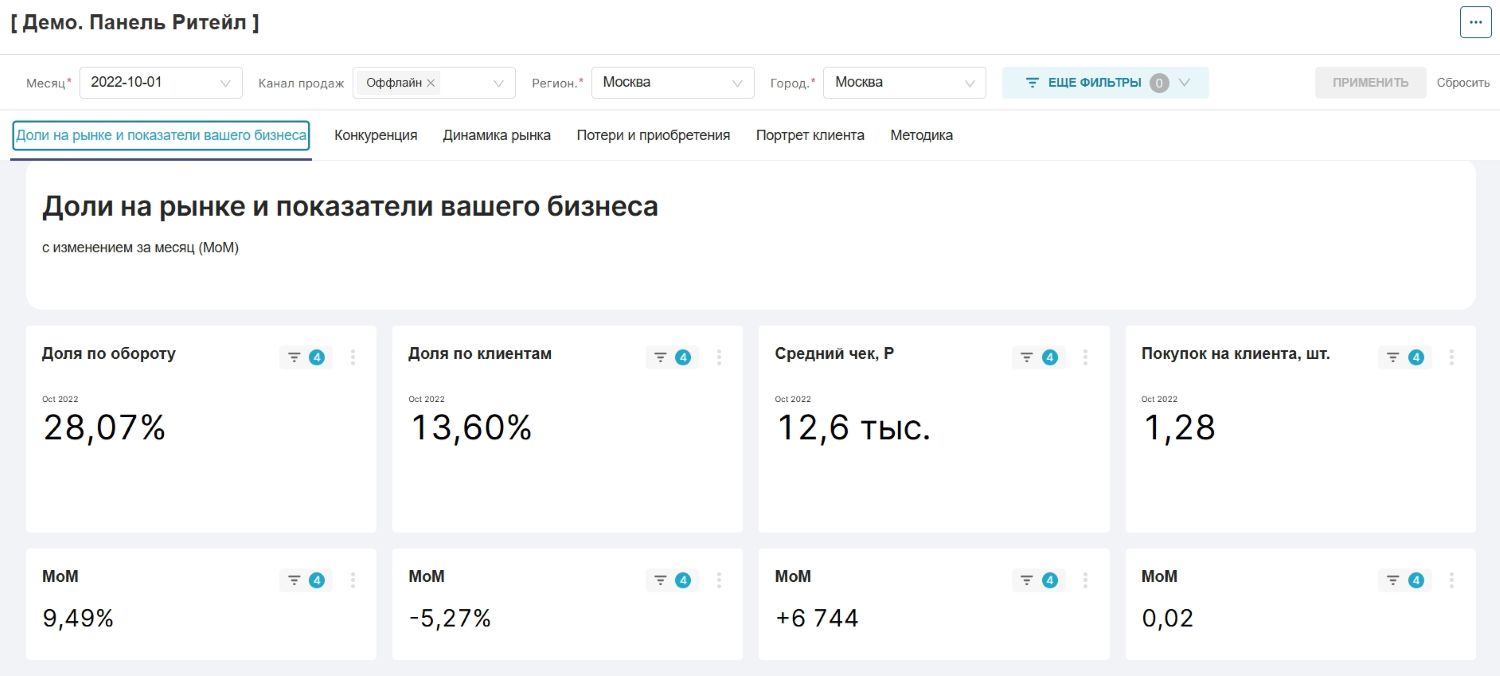Open kebab menu on the -5,27% MoM card

(719, 580)
